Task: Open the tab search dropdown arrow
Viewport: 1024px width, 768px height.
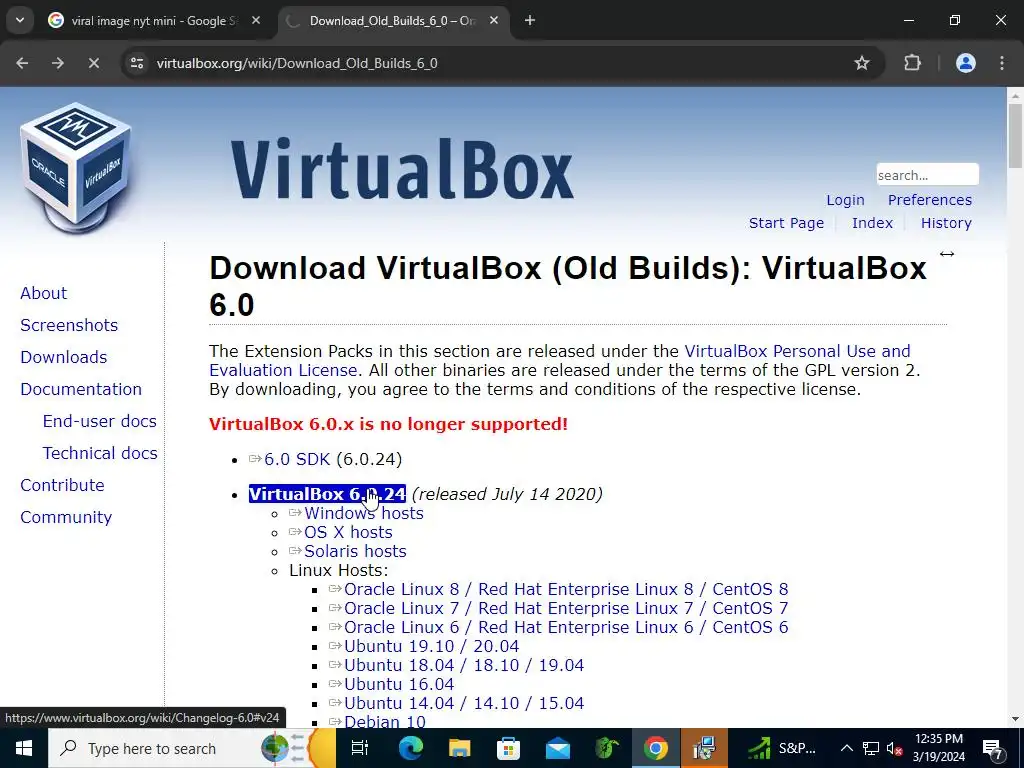Action: pos(20,21)
